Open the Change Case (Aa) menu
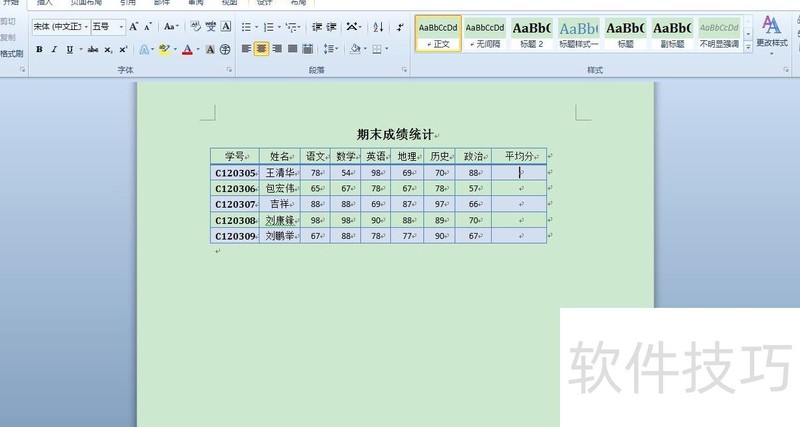The width and height of the screenshot is (800, 427). [170, 27]
